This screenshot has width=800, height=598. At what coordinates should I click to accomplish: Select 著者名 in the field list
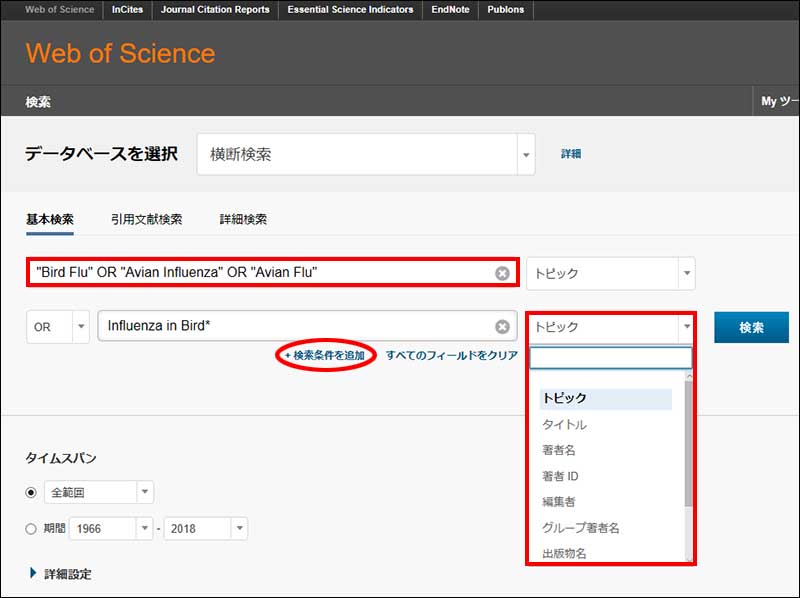tap(558, 450)
